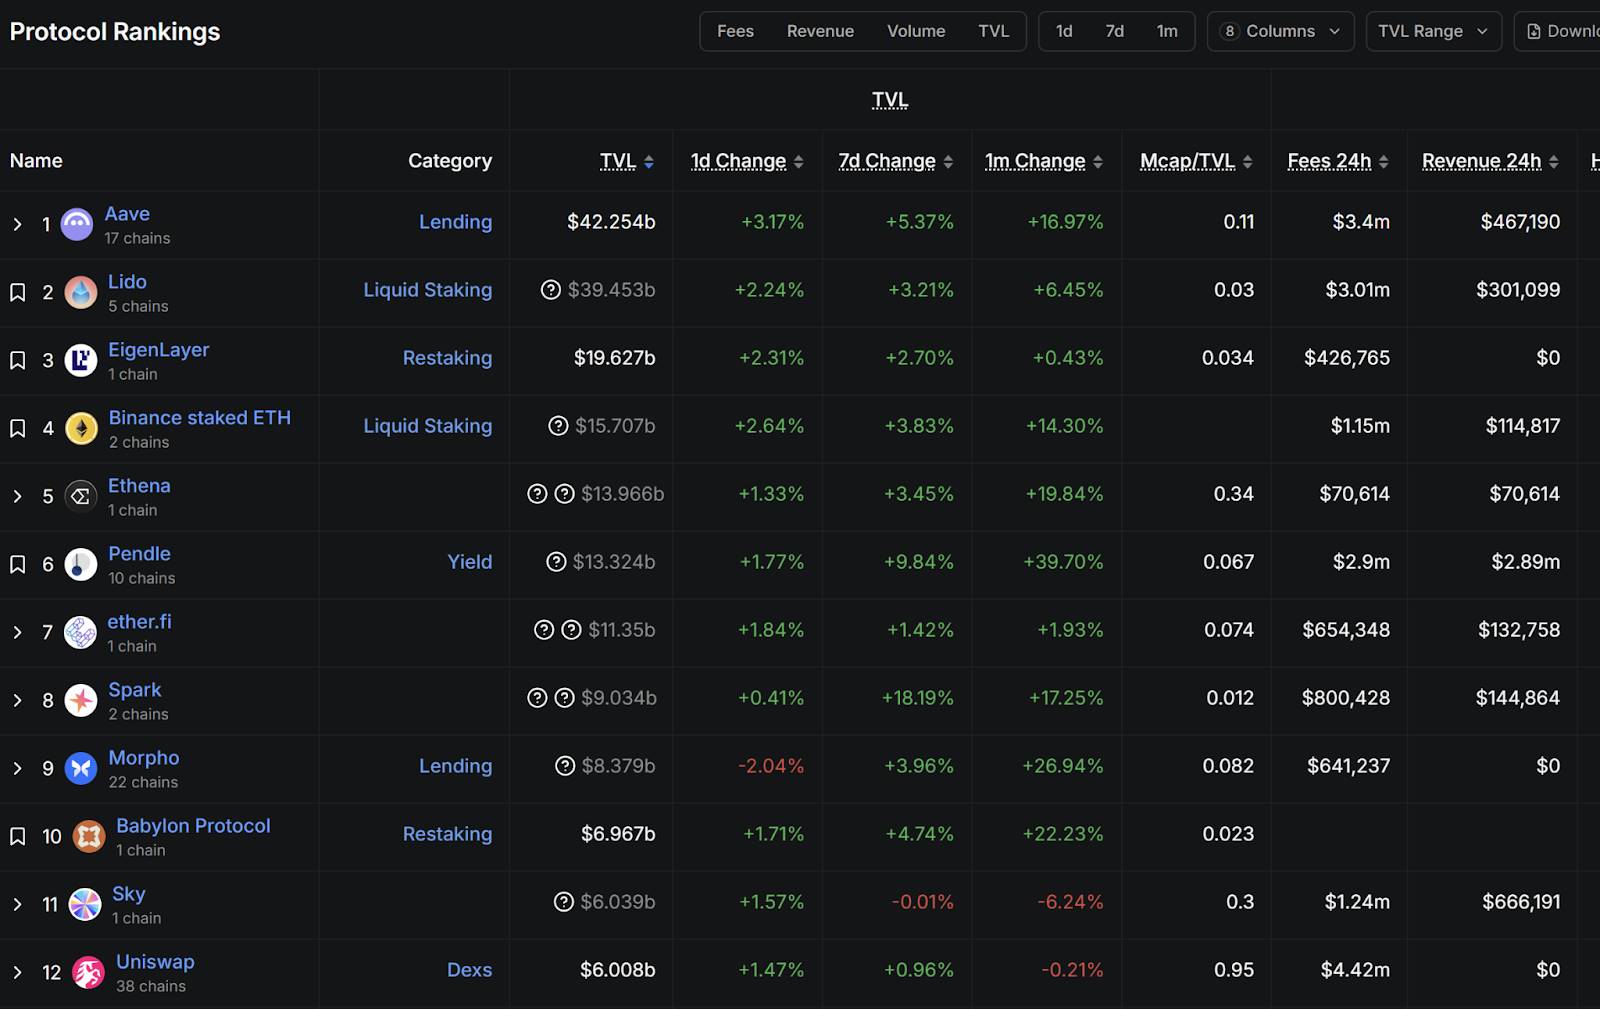Viewport: 1600px width, 1009px height.
Task: Select the 7d timeframe tab
Action: pos(1114,31)
